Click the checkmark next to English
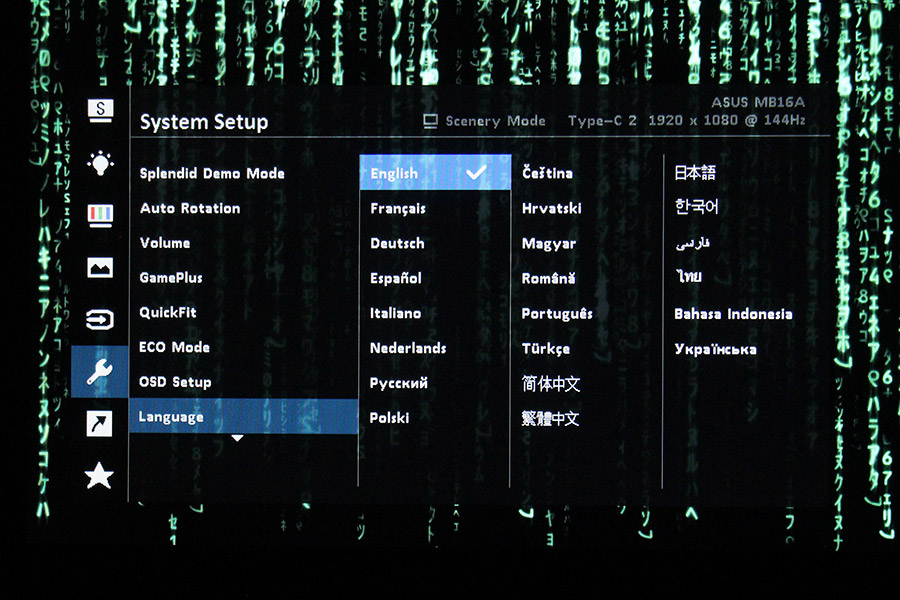The height and width of the screenshot is (600, 900). tap(476, 172)
